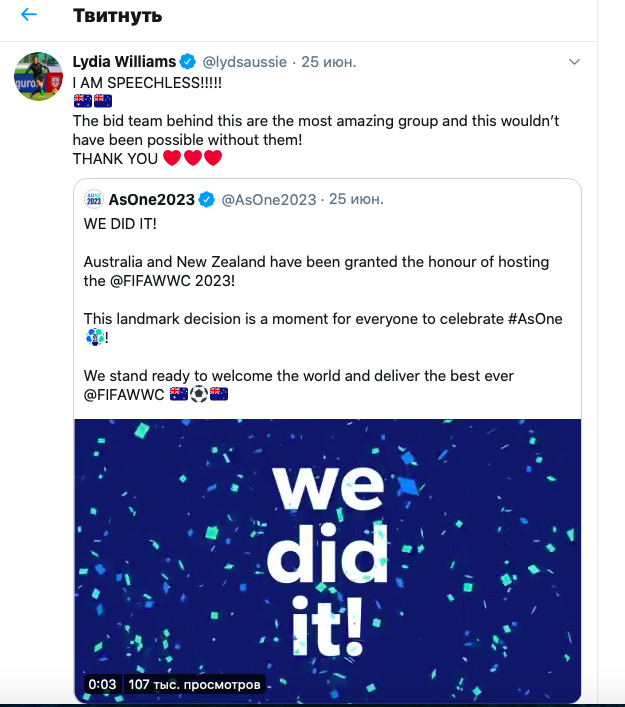
Task: Click the flag emojis under I AM SPEECHLESS
Action: 93,100
